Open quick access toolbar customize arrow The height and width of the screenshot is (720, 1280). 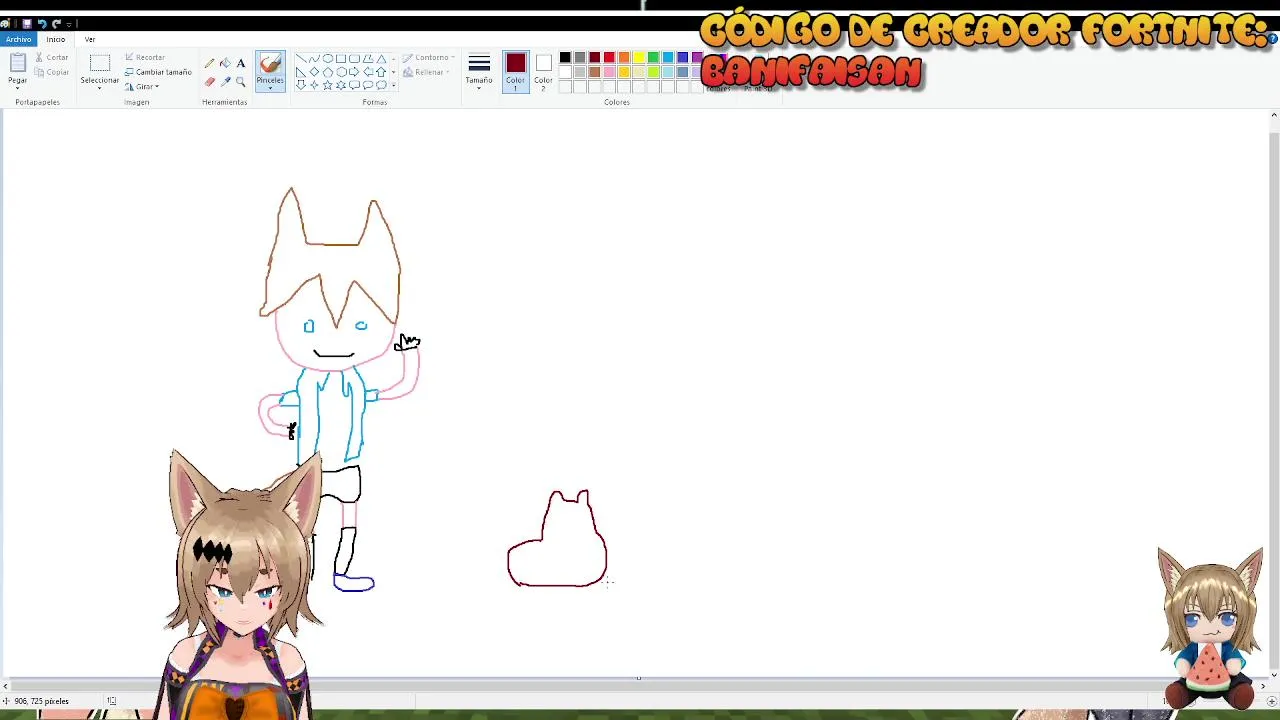[x=69, y=24]
